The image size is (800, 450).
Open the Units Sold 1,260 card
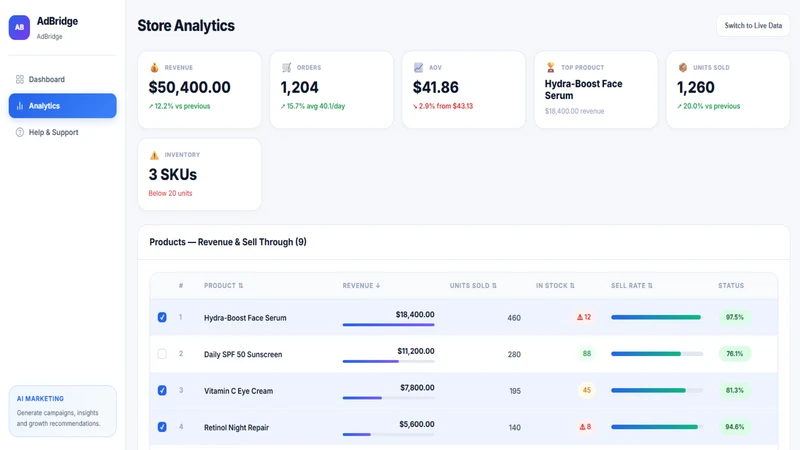(x=728, y=89)
